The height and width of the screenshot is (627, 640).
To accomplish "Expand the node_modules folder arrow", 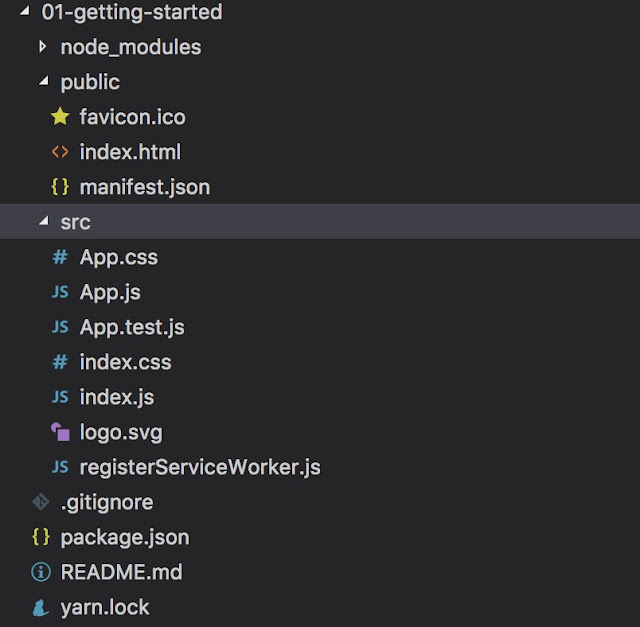I will click(42, 47).
